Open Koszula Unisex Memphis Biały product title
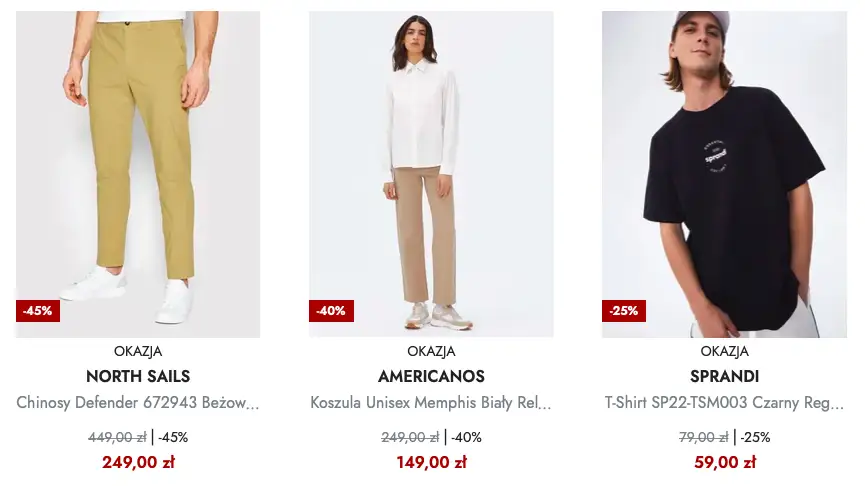The image size is (865, 486). [x=431, y=403]
